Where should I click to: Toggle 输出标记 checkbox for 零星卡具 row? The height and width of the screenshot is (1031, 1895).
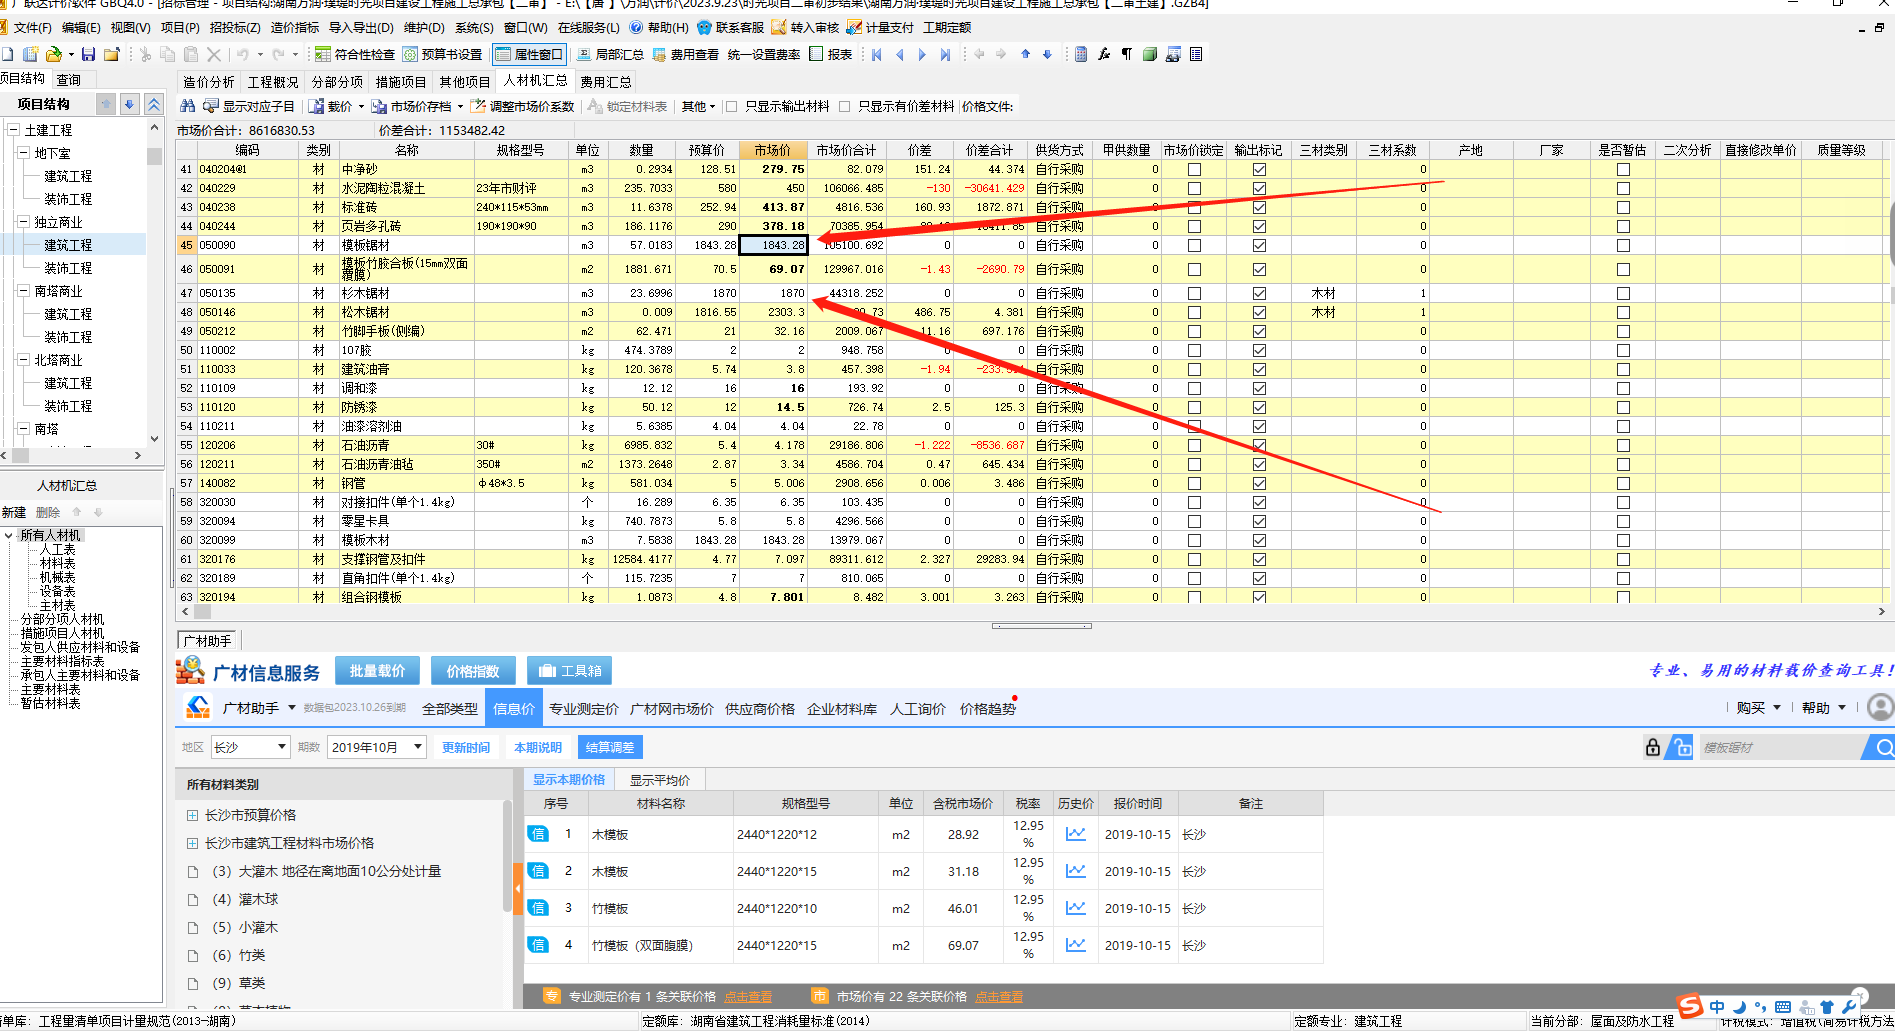pos(1259,521)
